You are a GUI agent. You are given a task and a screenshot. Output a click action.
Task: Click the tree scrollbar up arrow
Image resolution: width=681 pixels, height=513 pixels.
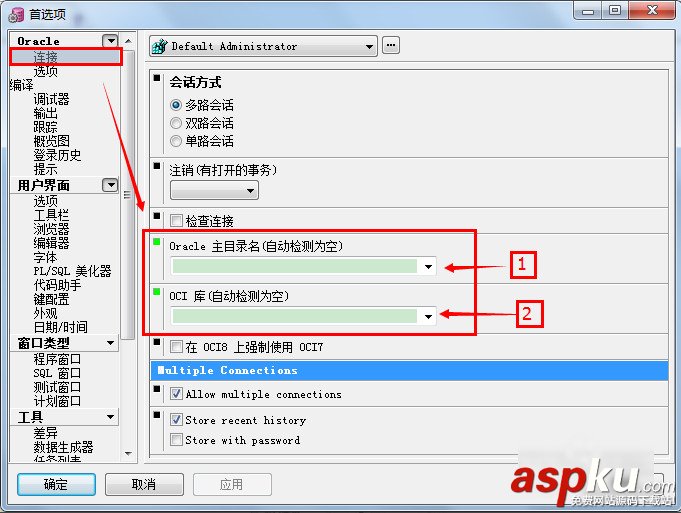coord(128,41)
